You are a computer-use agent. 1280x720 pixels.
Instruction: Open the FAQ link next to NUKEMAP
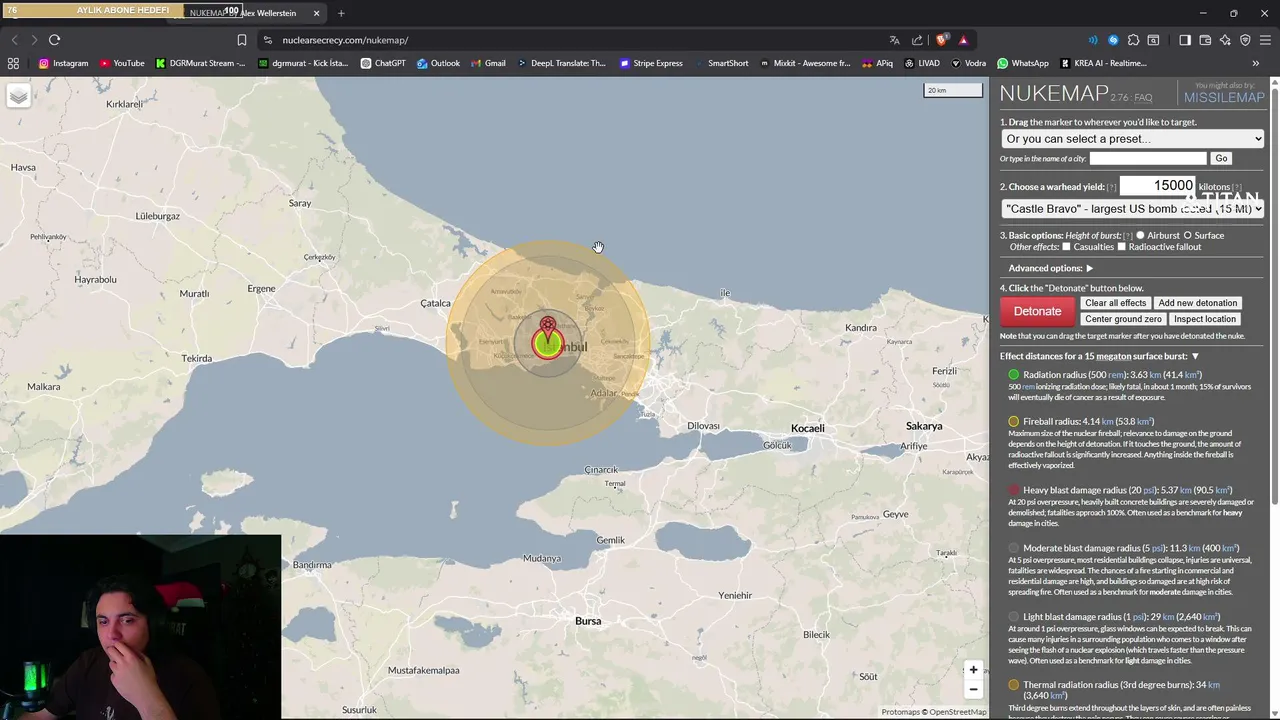pyautogui.click(x=1142, y=98)
